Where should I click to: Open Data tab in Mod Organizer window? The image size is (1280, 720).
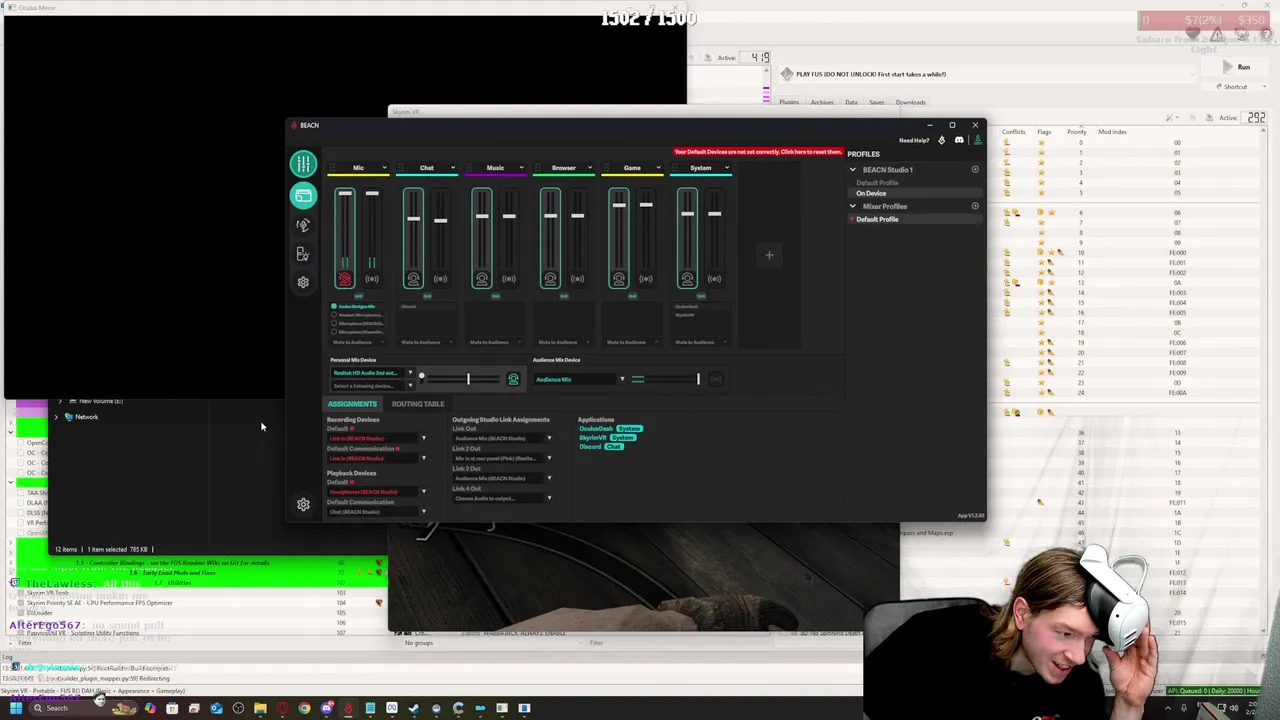click(x=851, y=102)
